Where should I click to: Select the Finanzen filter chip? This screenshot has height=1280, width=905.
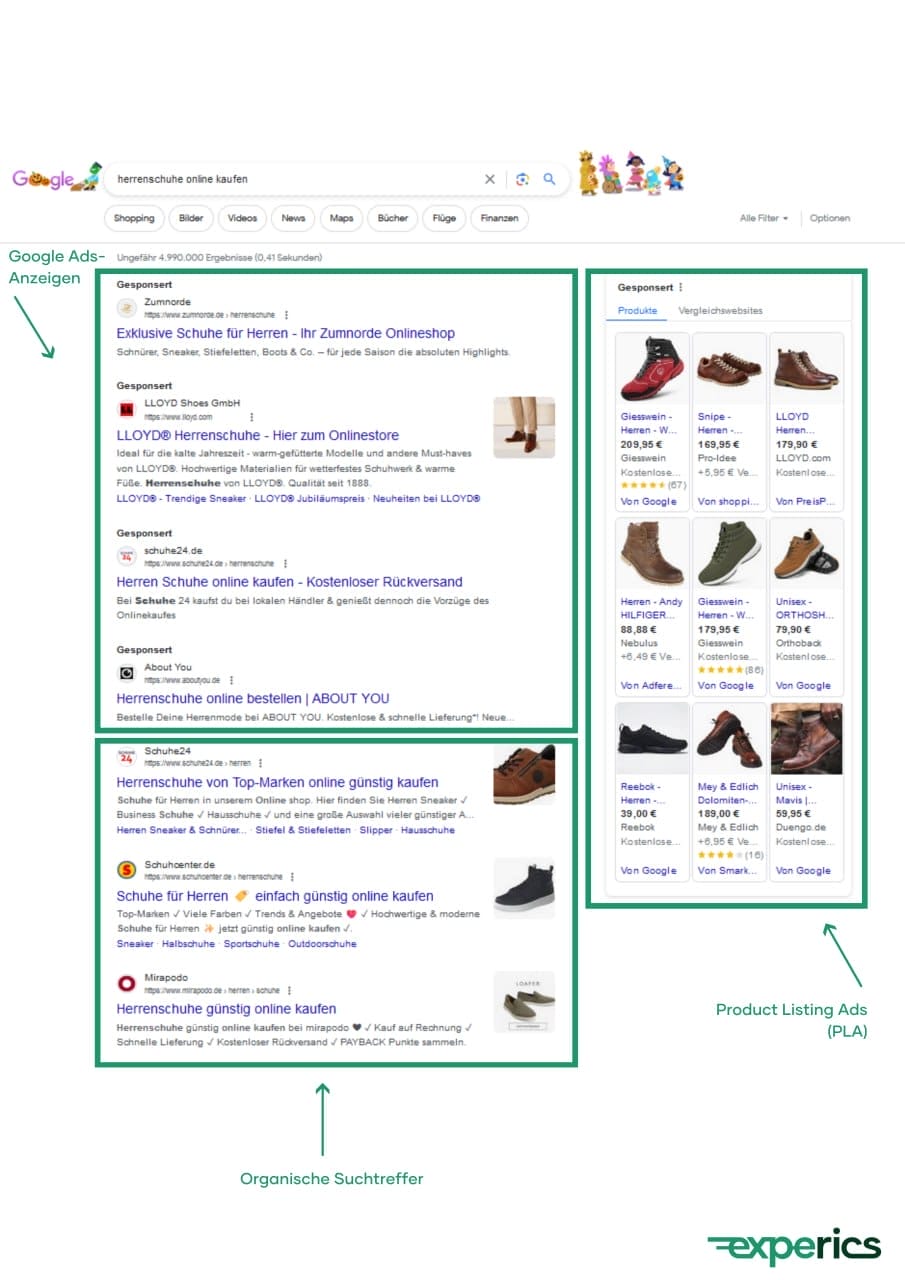click(x=499, y=218)
